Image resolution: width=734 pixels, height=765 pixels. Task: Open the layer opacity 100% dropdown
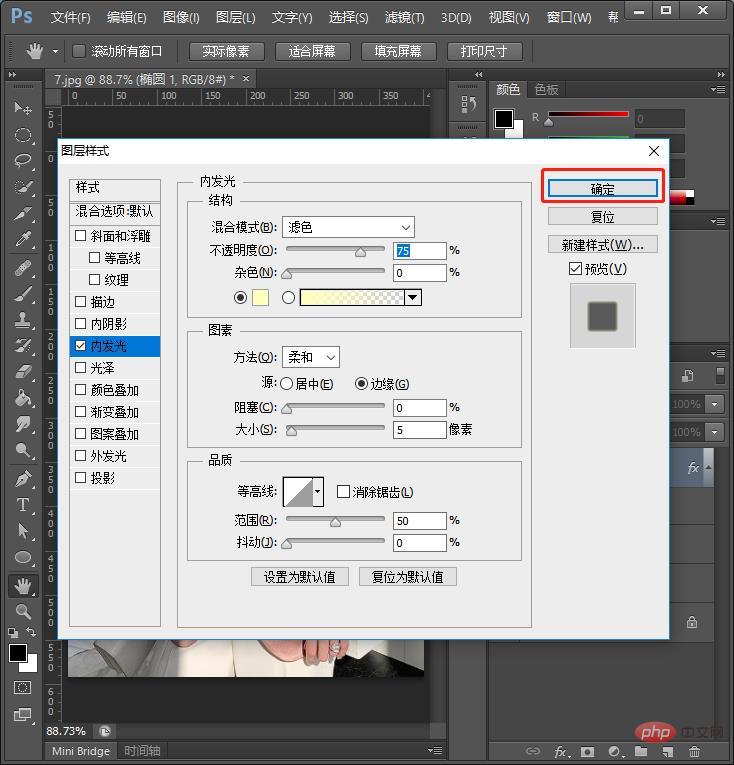(714, 404)
